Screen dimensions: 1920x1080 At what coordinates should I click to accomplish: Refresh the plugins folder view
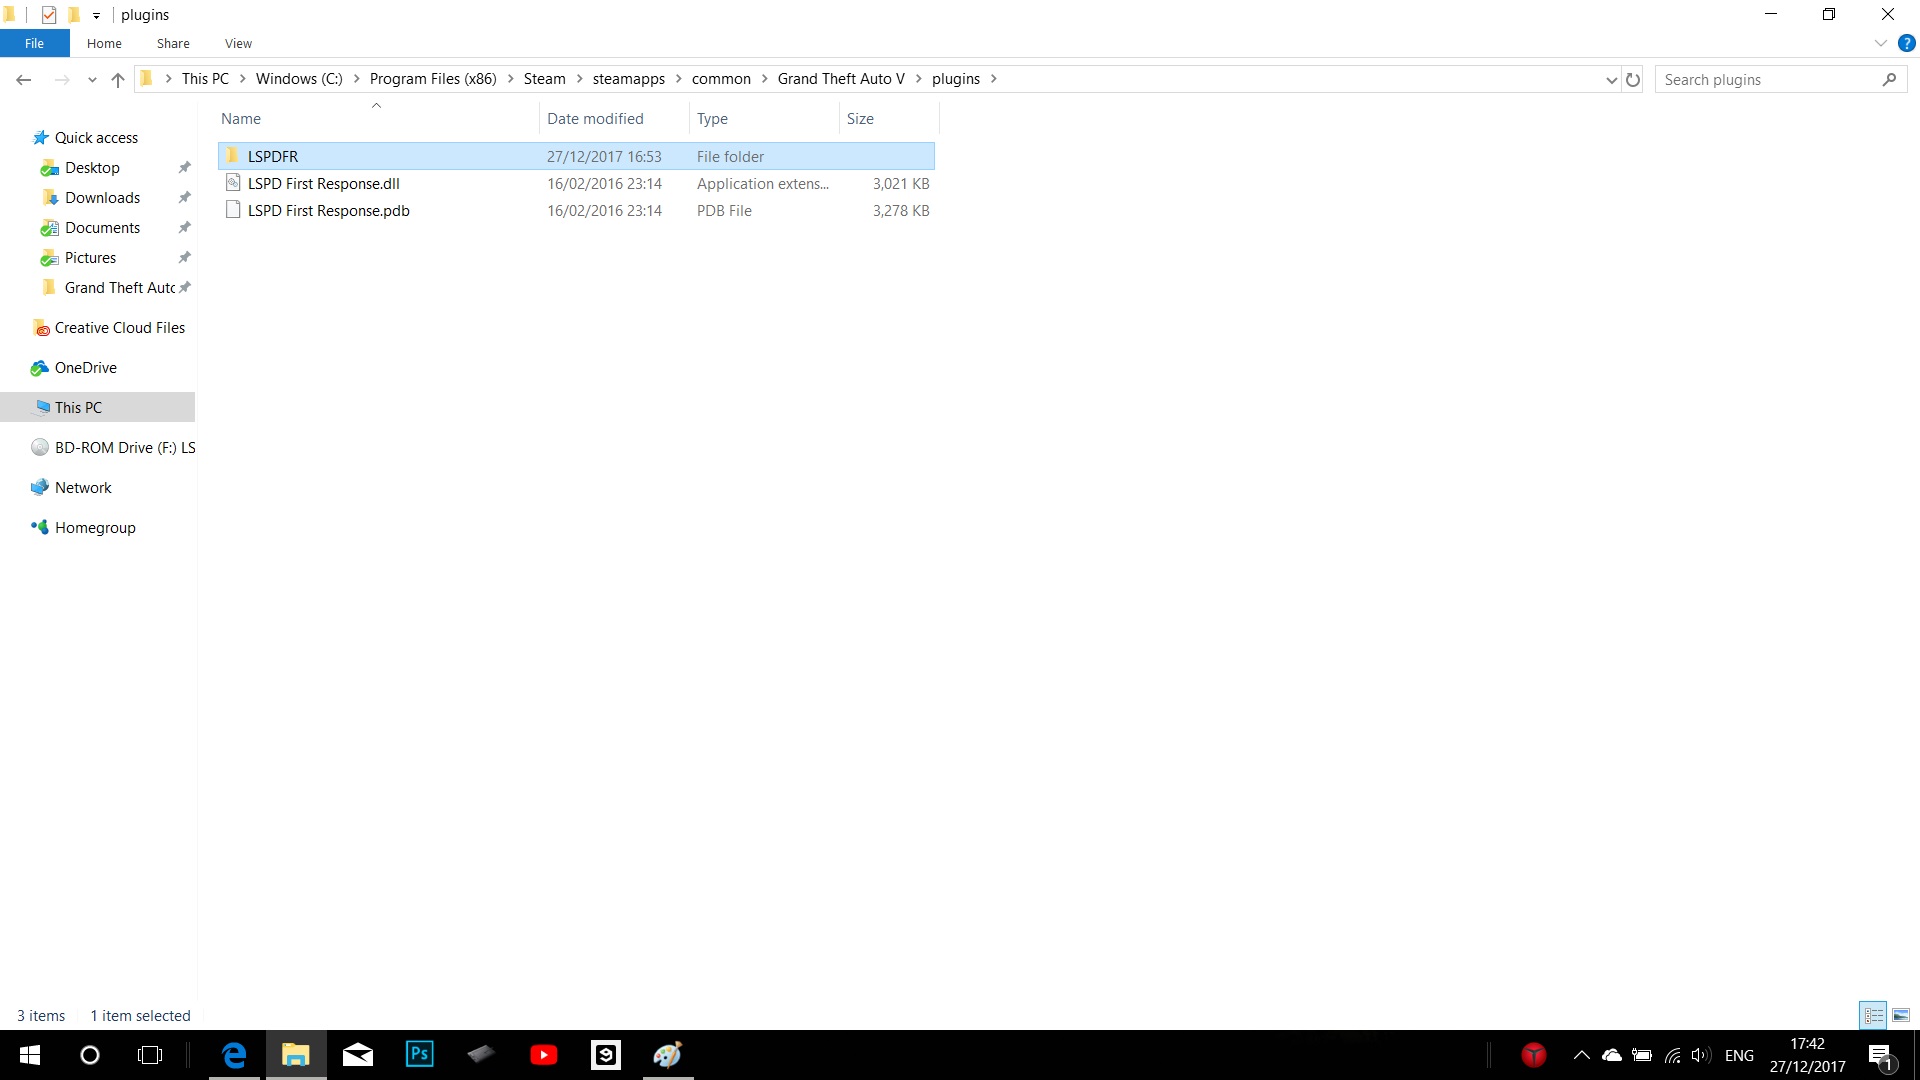tap(1633, 80)
